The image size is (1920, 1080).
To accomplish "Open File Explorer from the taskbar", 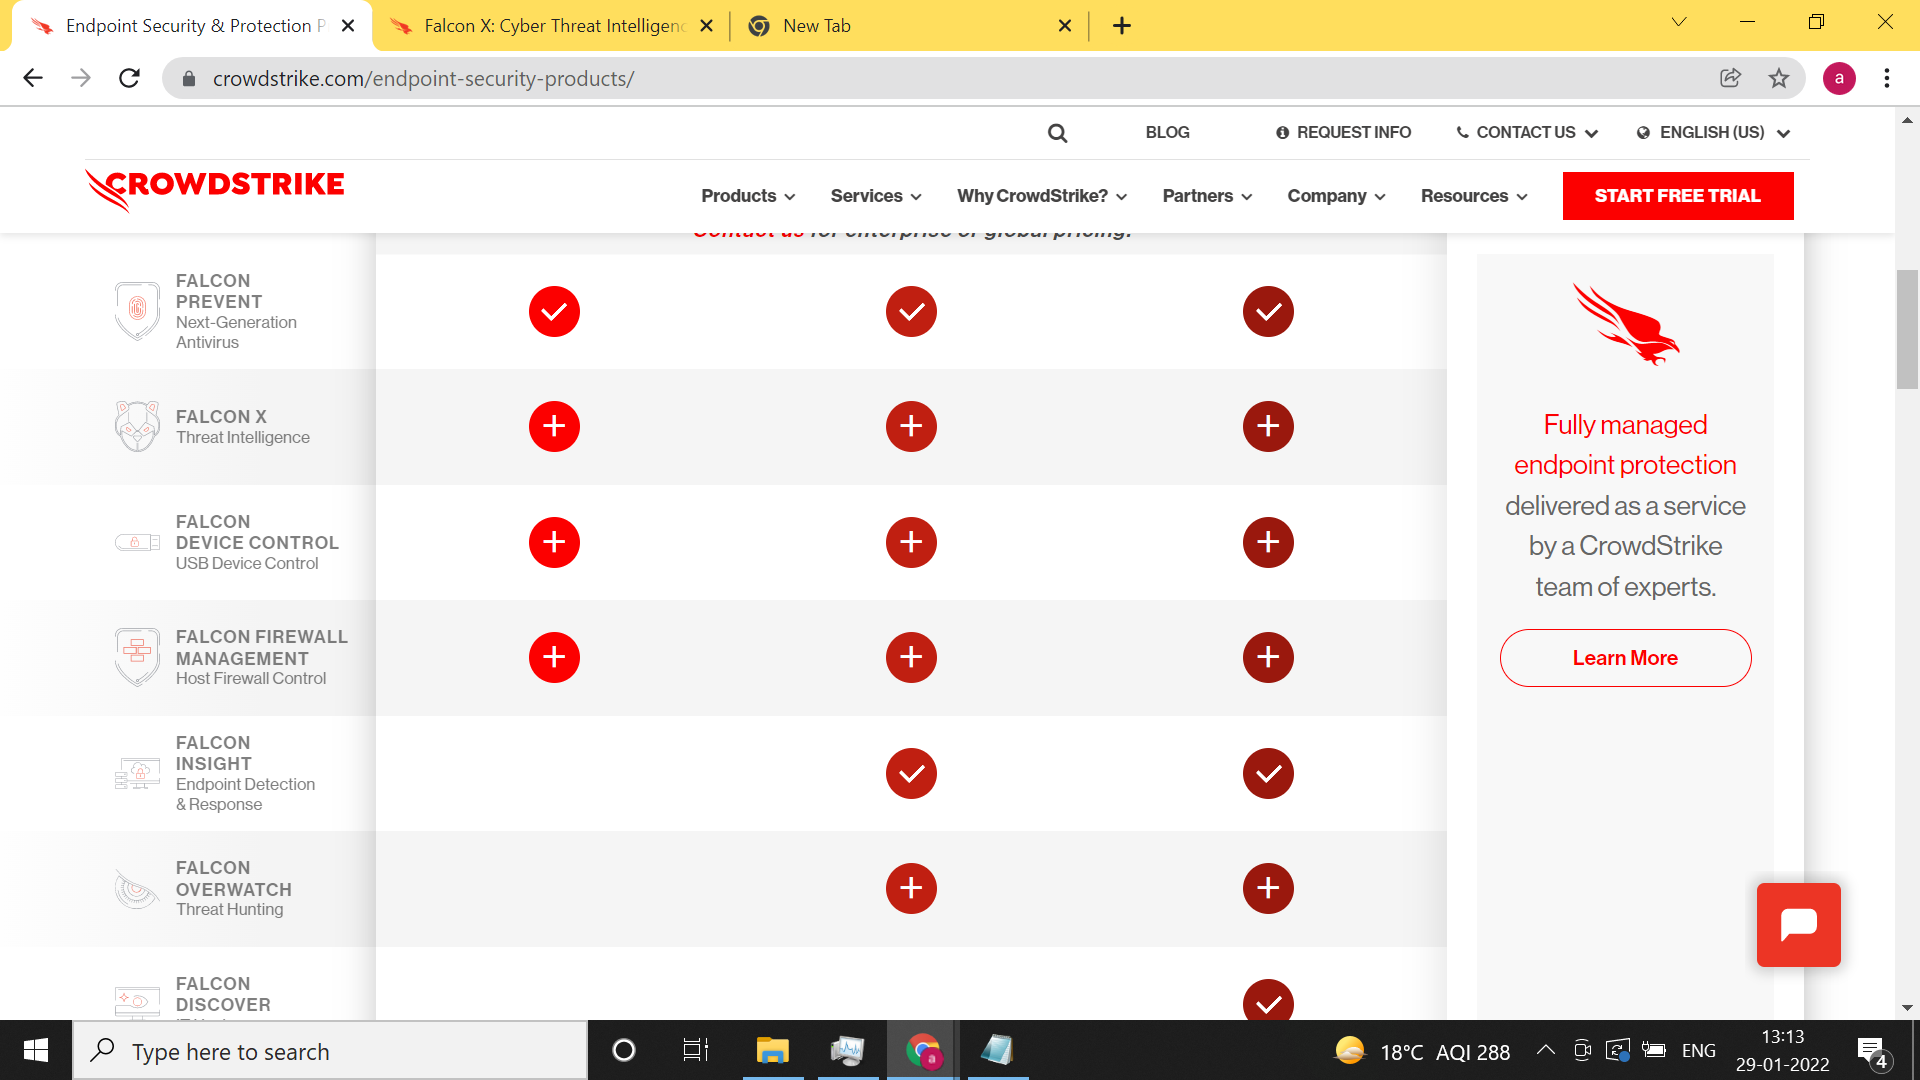I will 772,1051.
